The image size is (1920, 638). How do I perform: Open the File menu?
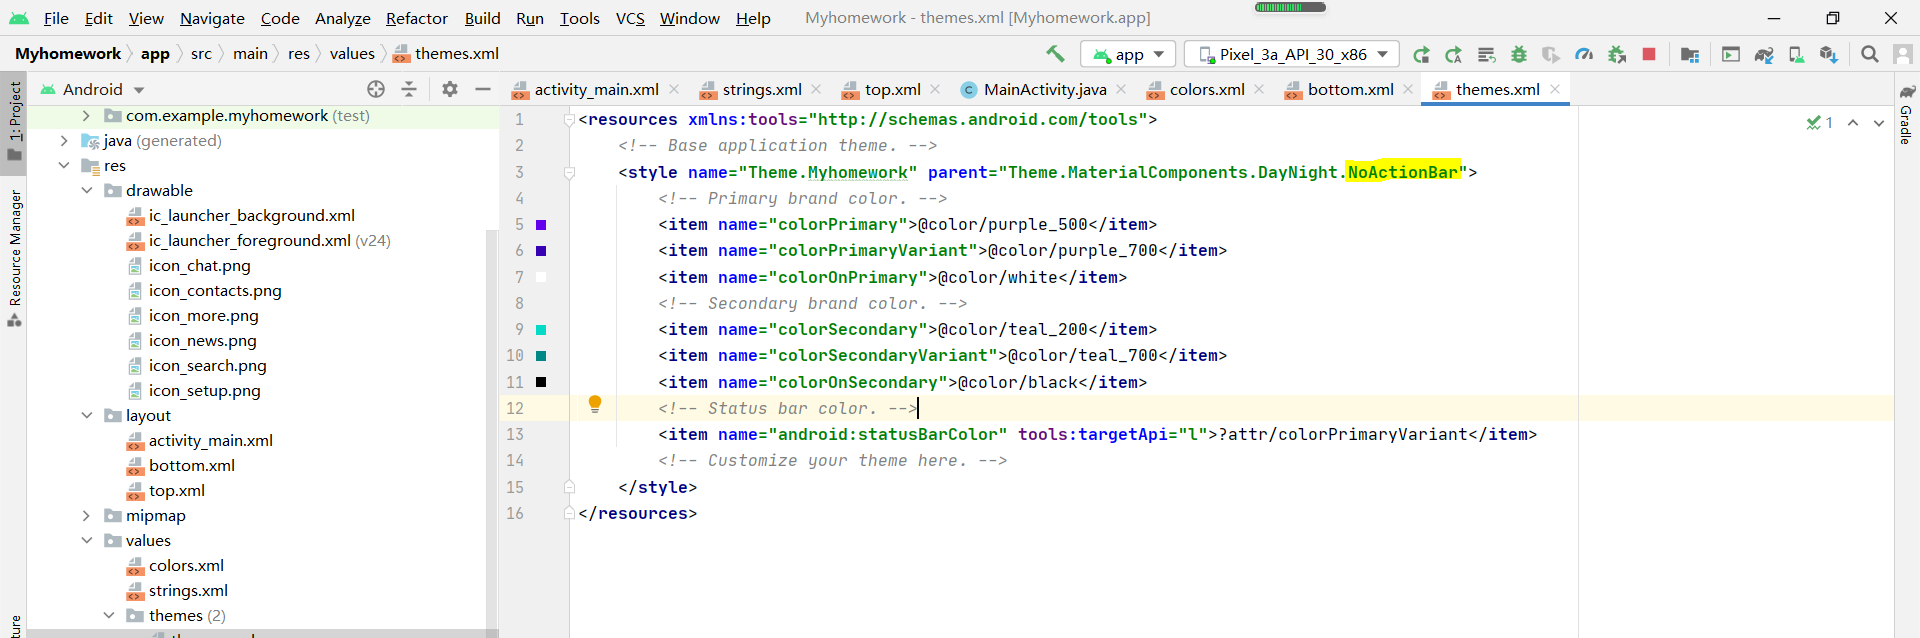56,18
